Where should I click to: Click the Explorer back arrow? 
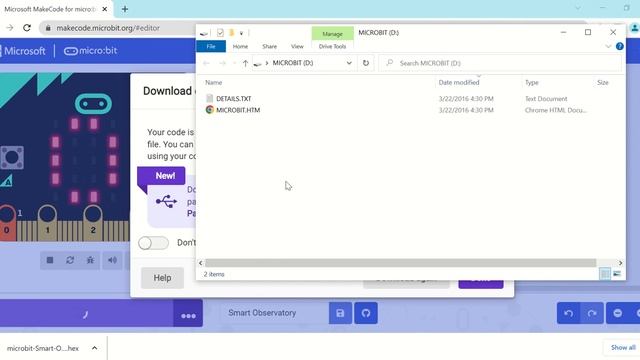[206, 63]
